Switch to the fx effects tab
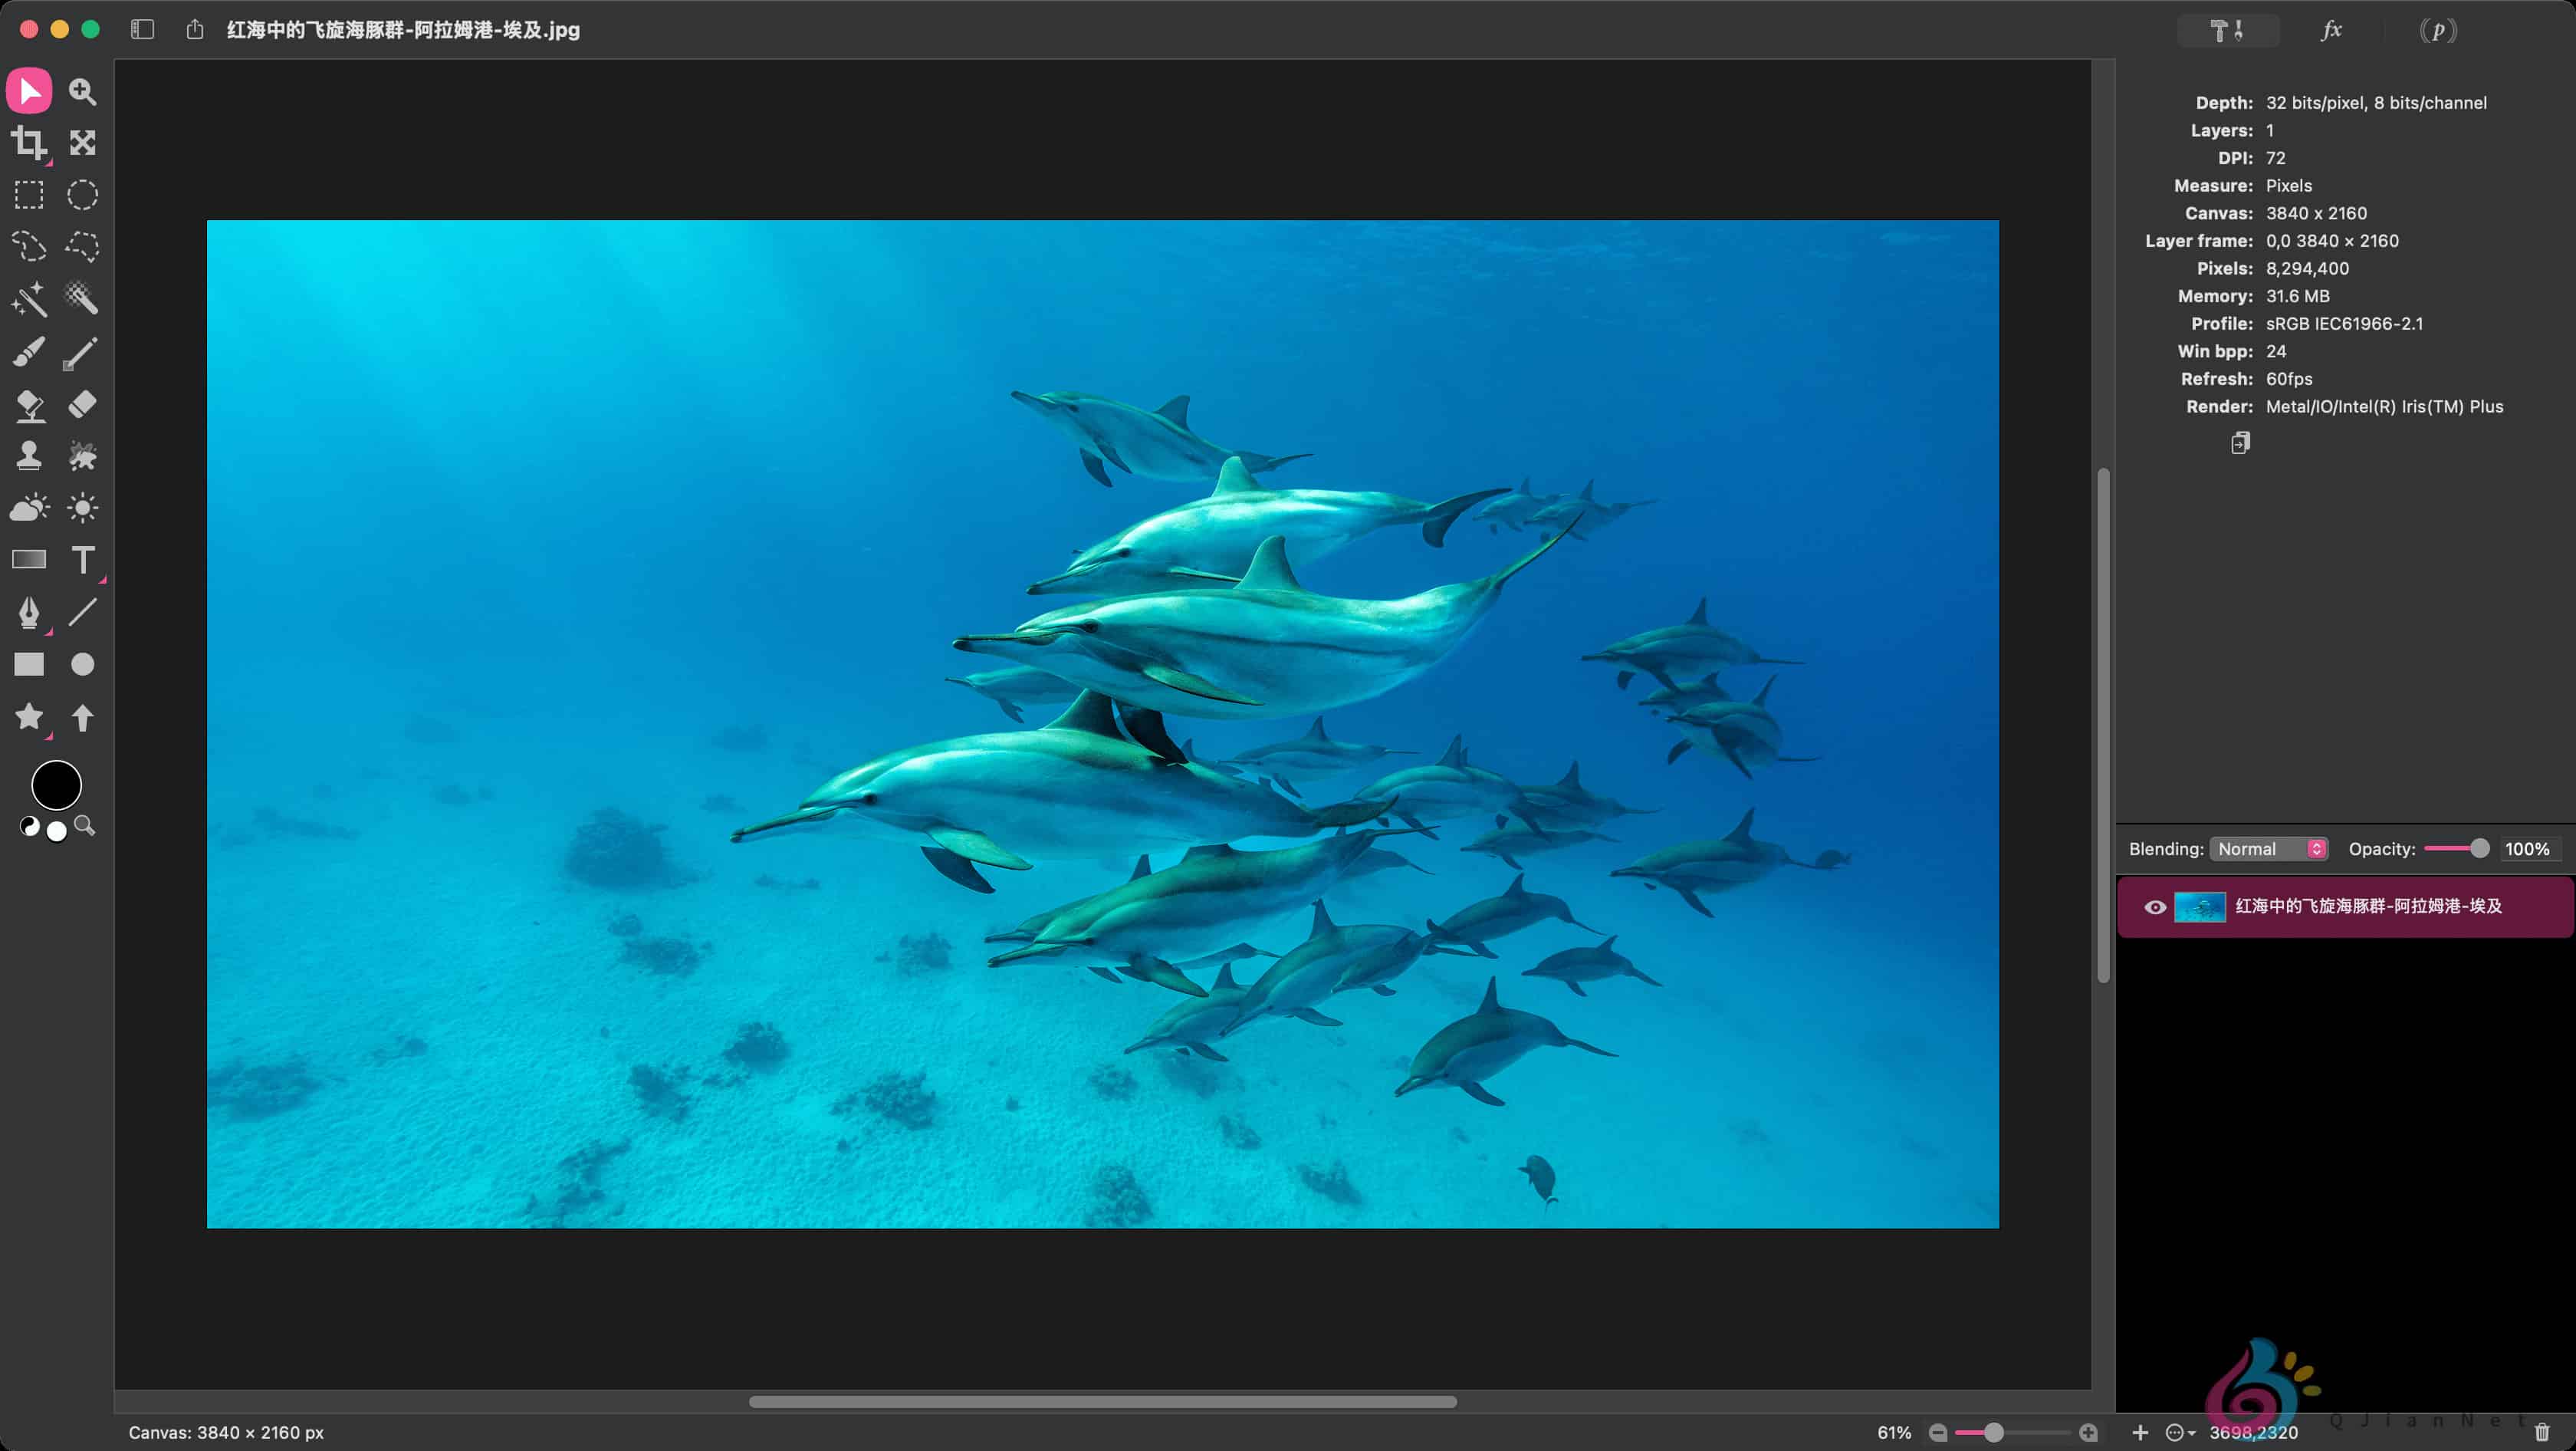The height and width of the screenshot is (1451, 2576). 2331,30
